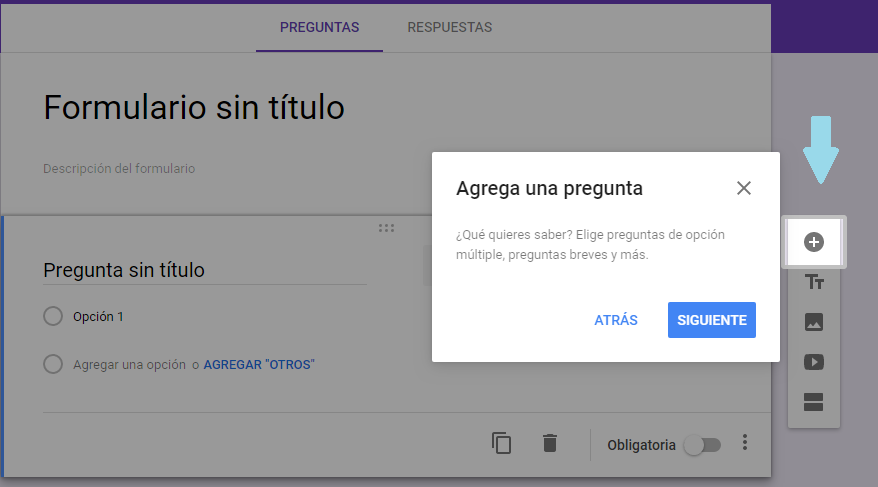Edit the Pregunta sin título field

coord(205,270)
